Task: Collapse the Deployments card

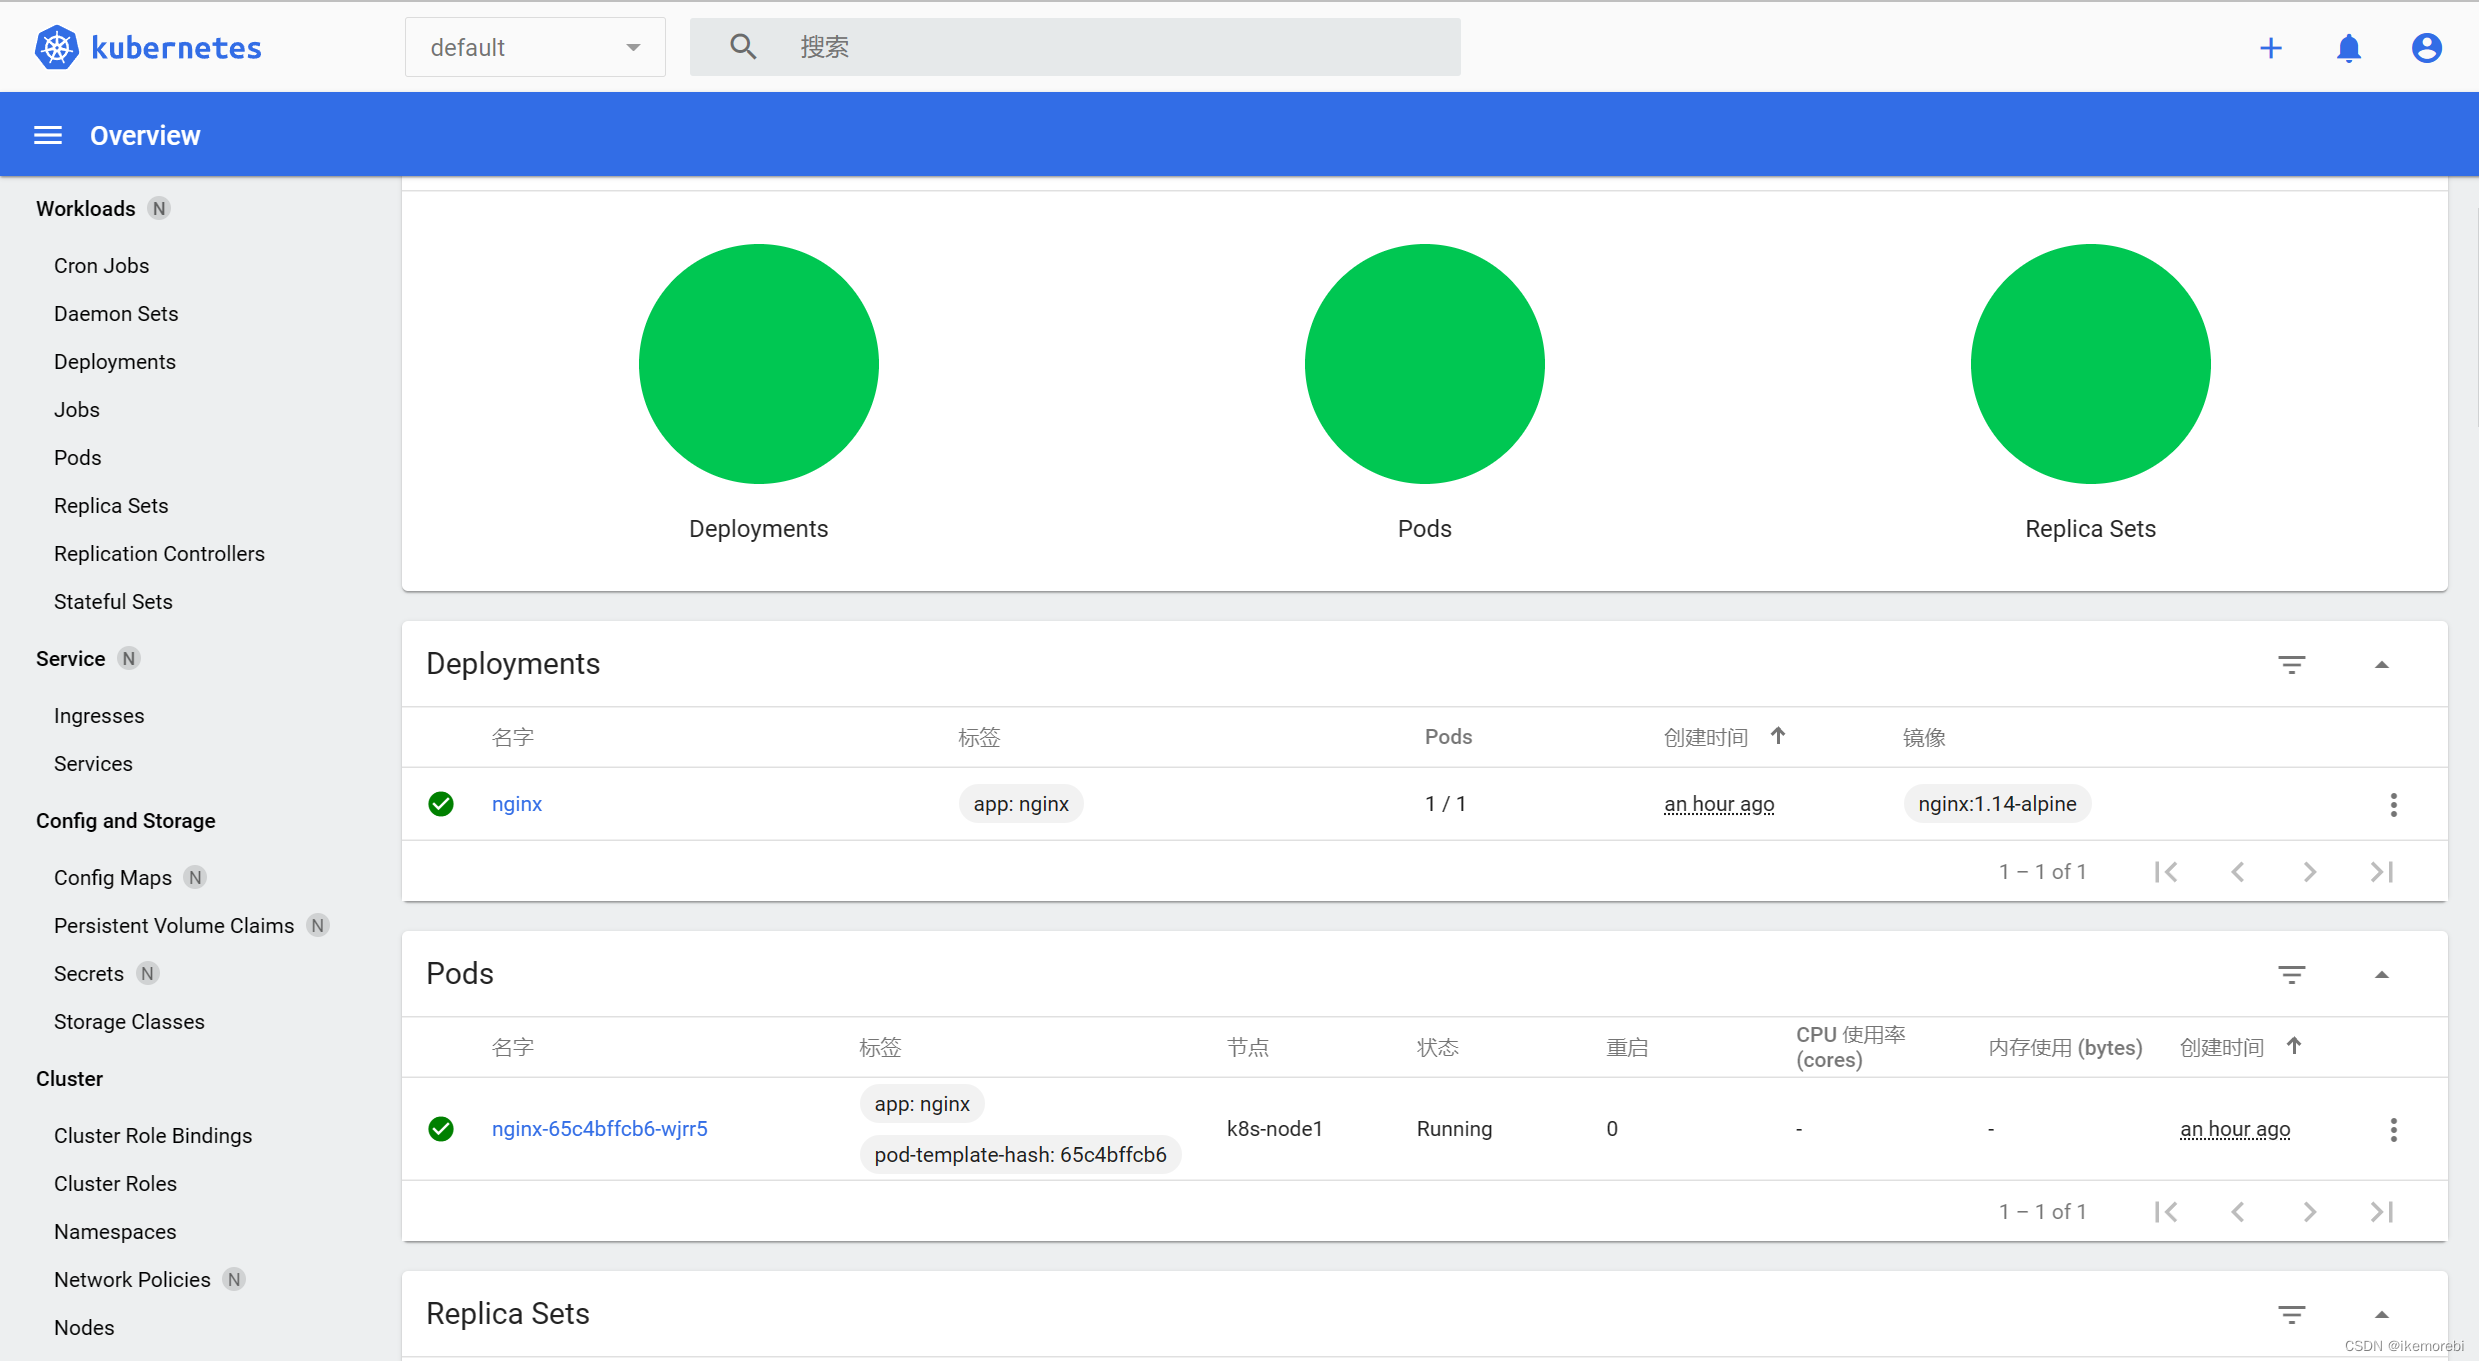Action: 2381,664
